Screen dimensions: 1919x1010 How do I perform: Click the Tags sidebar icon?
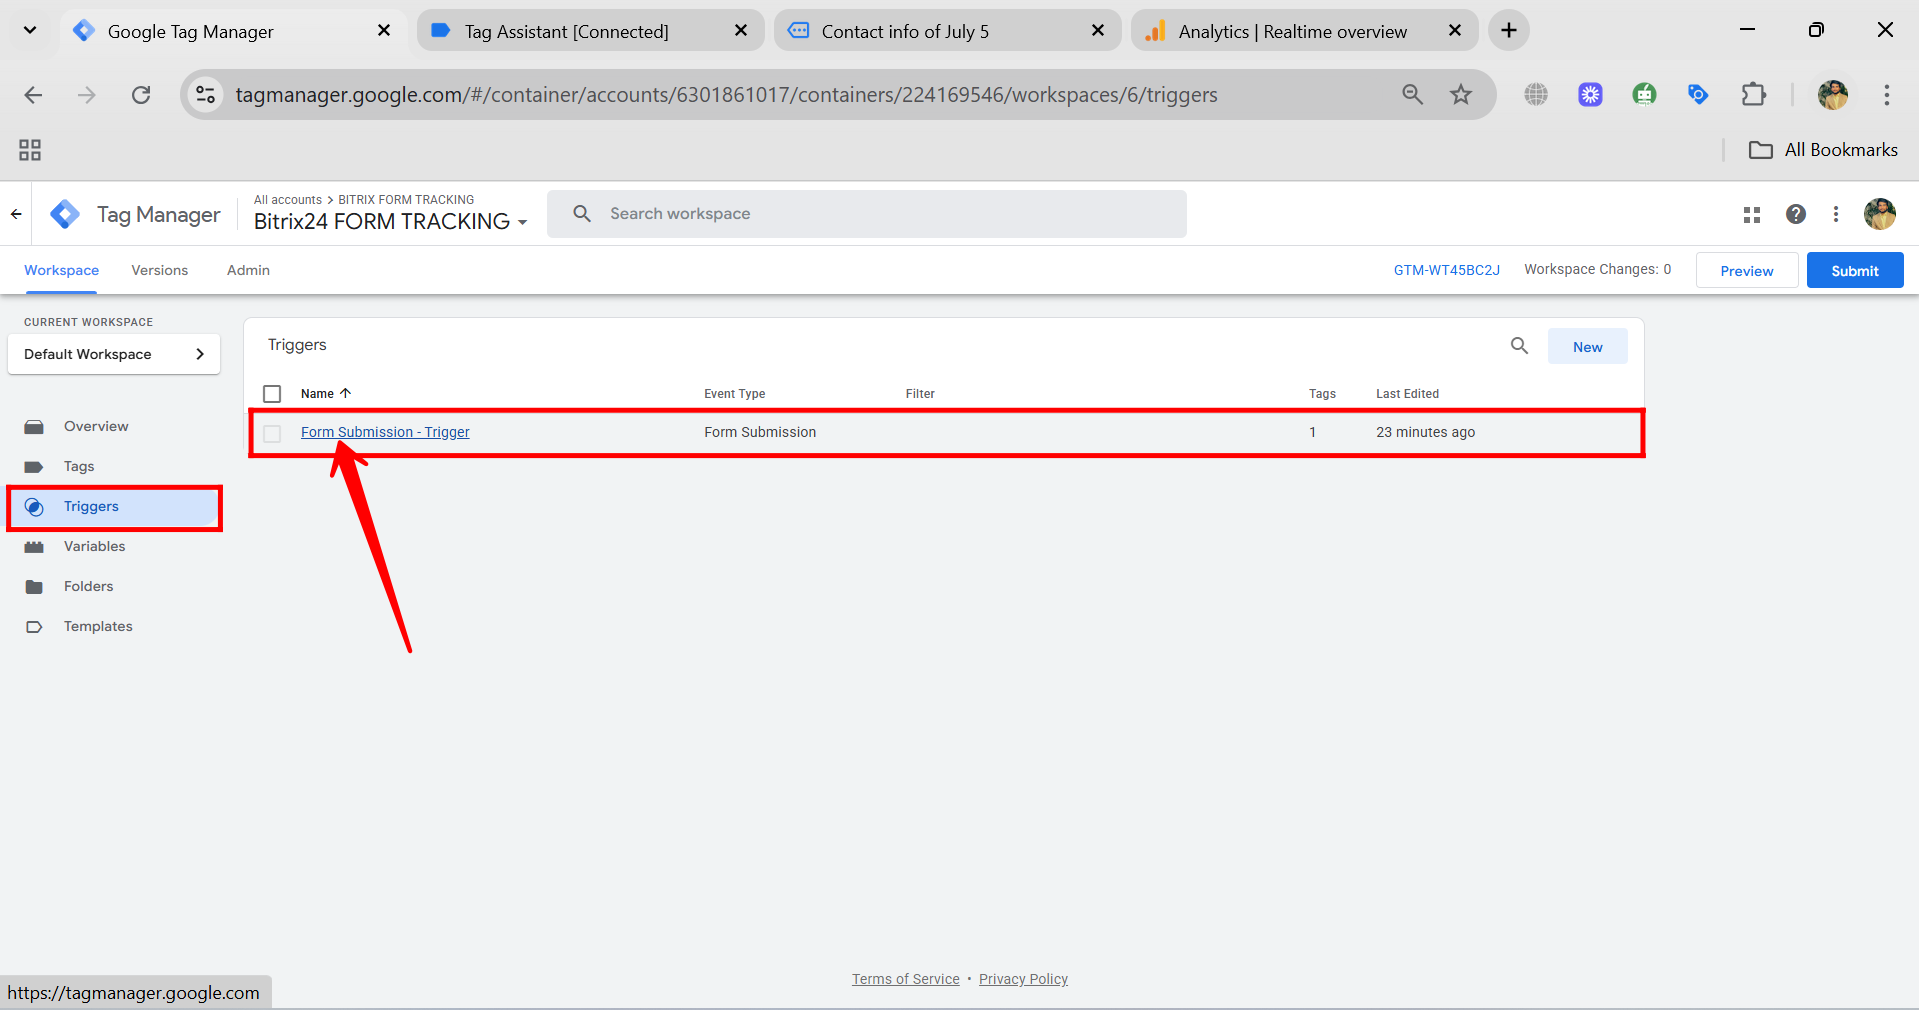(x=34, y=467)
